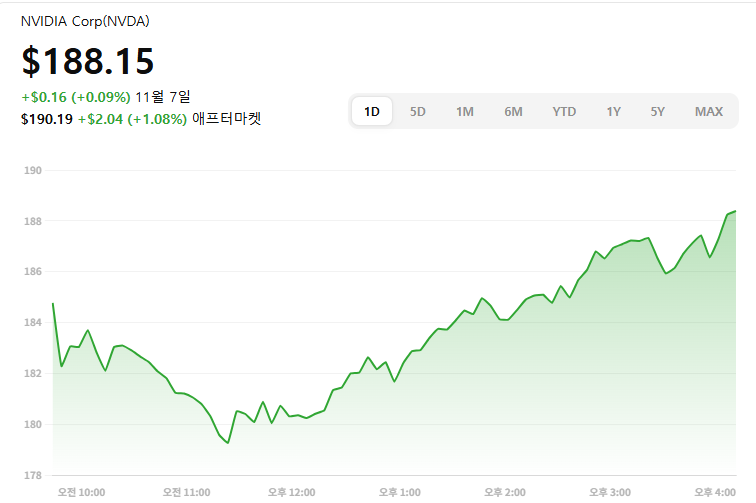Click the 11월 7일 date label
Screen dimensions: 756x503
pyautogui.click(x=163, y=97)
